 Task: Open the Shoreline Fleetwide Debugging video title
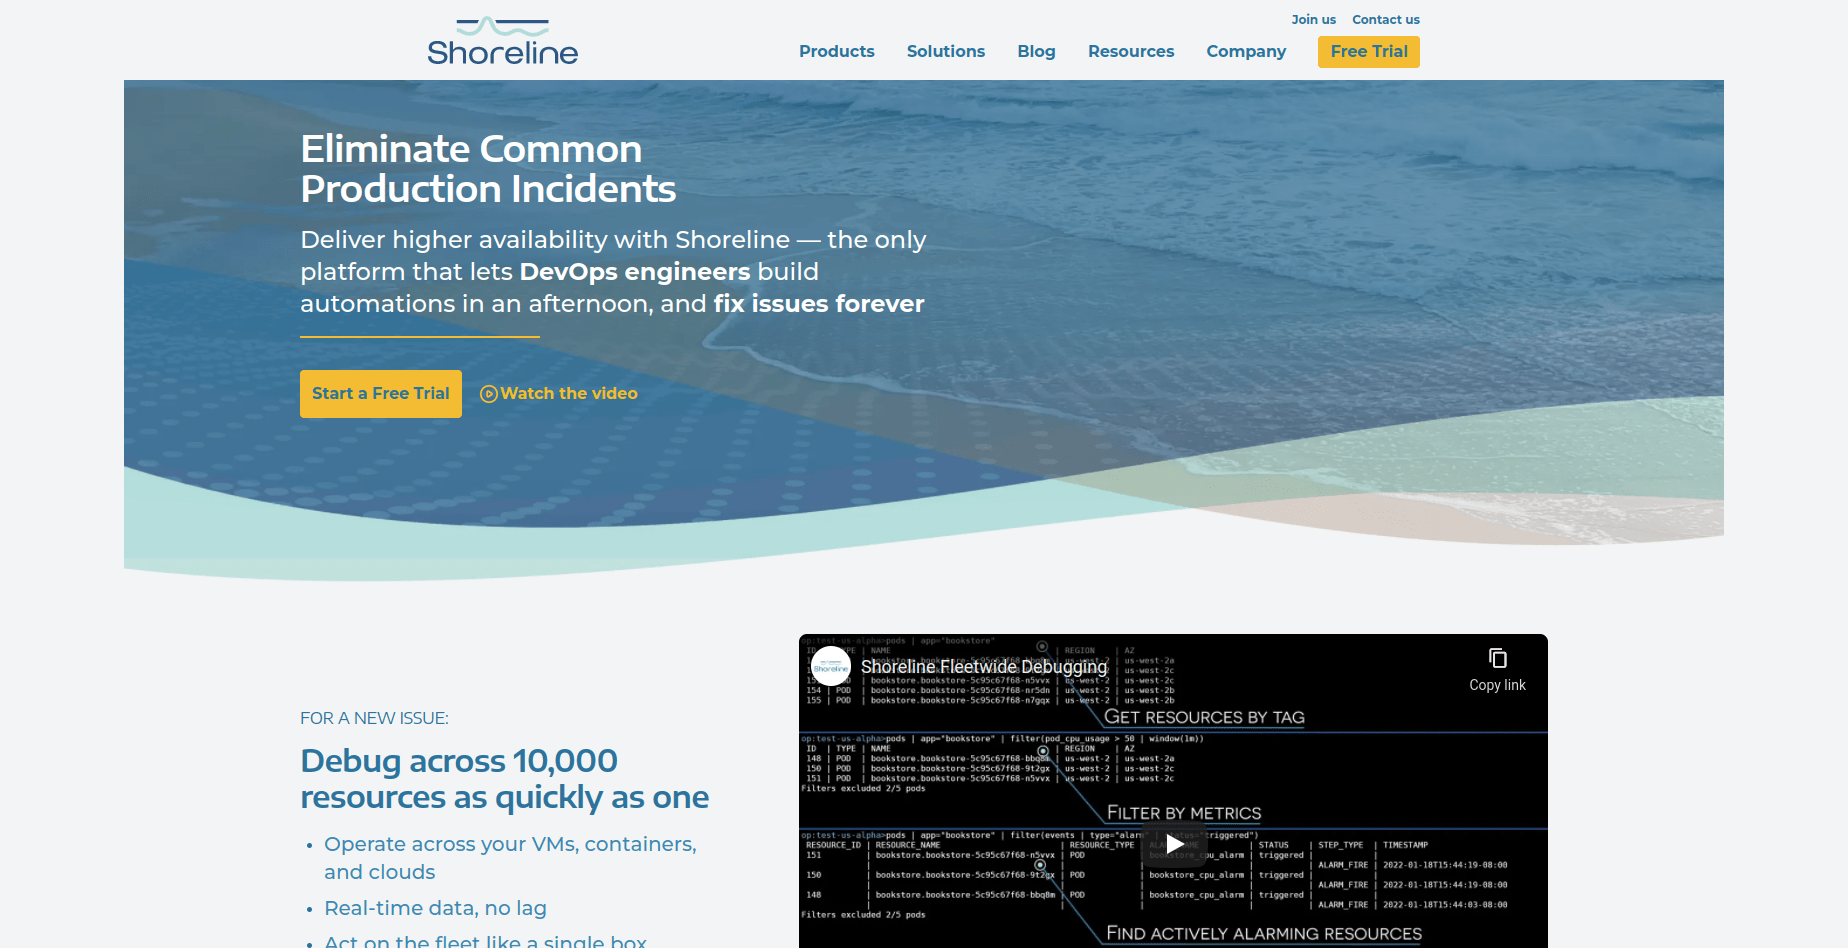(x=984, y=666)
